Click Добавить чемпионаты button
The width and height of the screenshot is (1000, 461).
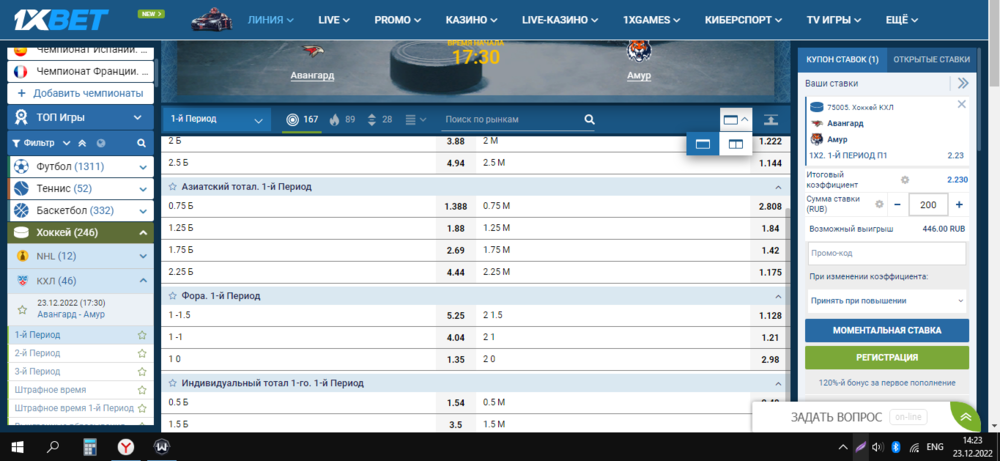80,93
